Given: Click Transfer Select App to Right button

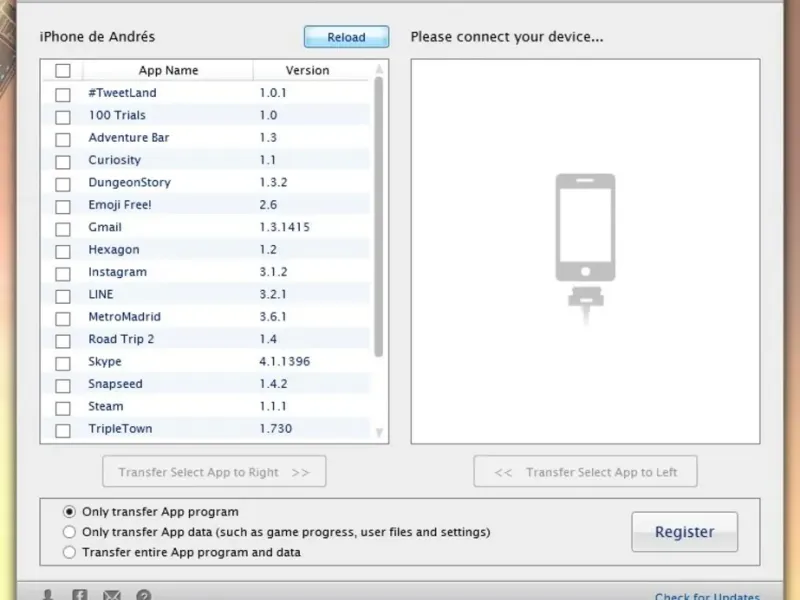Looking at the screenshot, I should 214,471.
